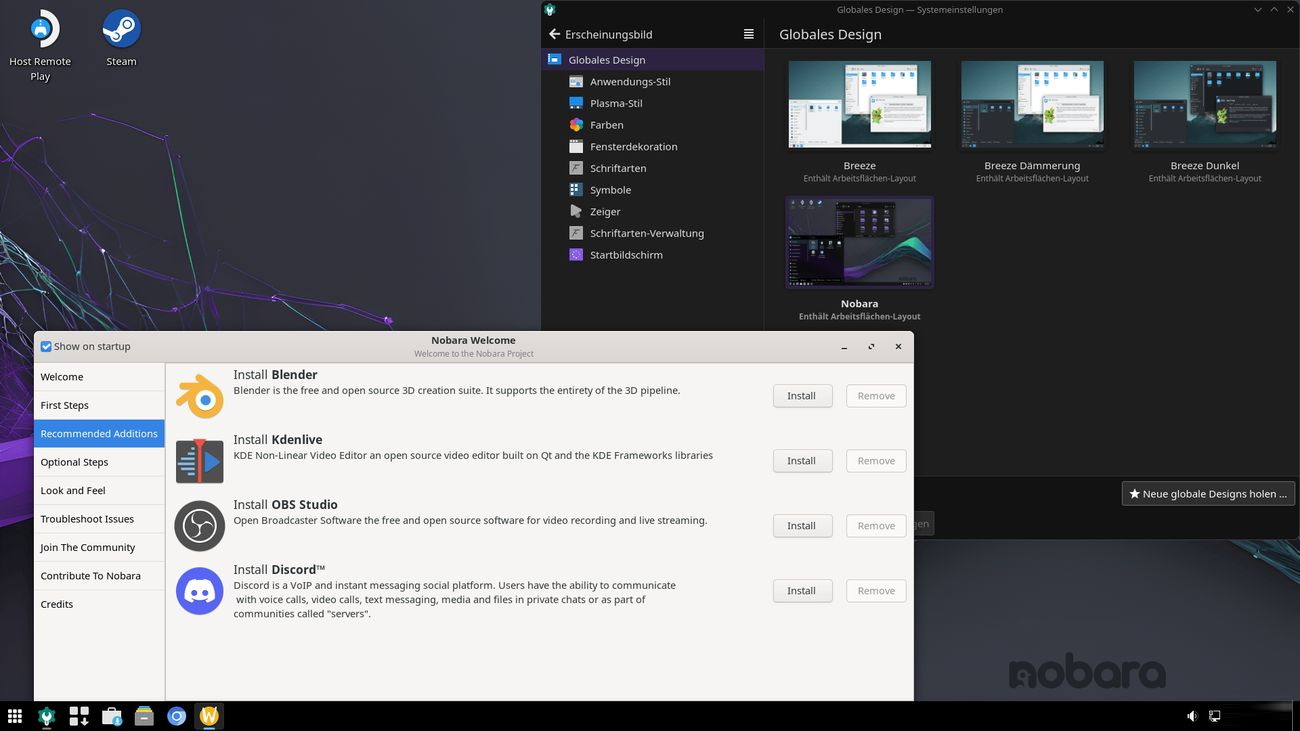This screenshot has height=731, width=1300.
Task: Click the display icon in system tray
Action: pyautogui.click(x=1215, y=716)
